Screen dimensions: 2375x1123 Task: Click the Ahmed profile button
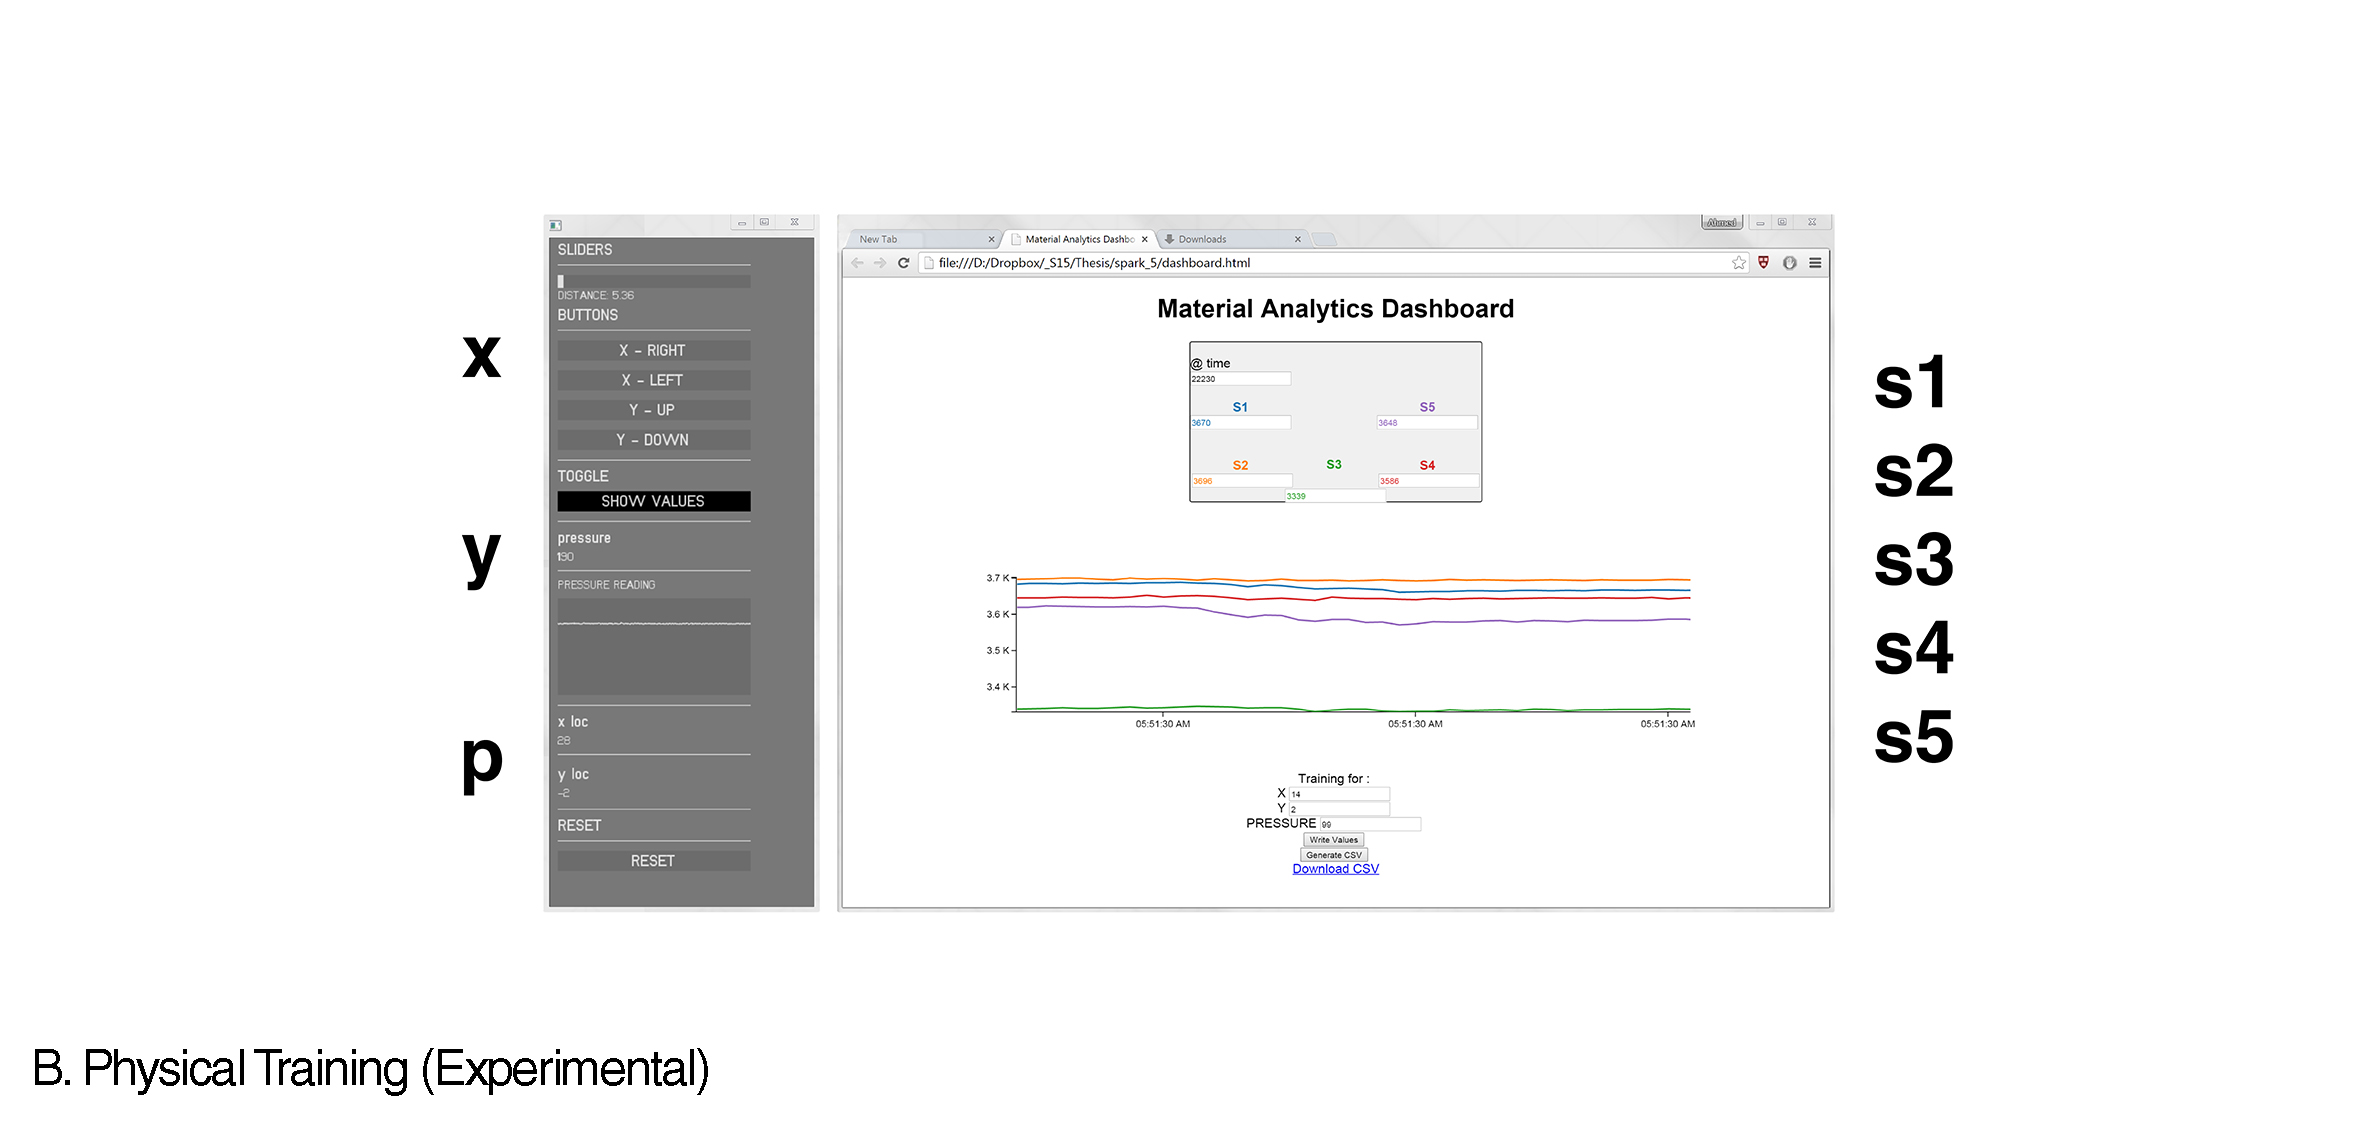click(x=1721, y=222)
